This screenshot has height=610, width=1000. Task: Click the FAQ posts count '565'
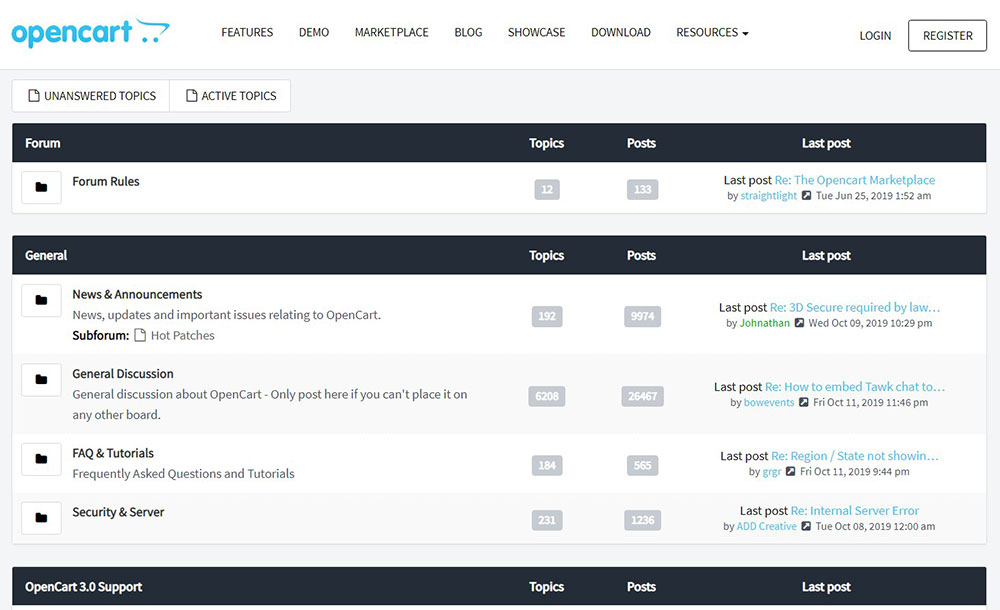pos(642,466)
